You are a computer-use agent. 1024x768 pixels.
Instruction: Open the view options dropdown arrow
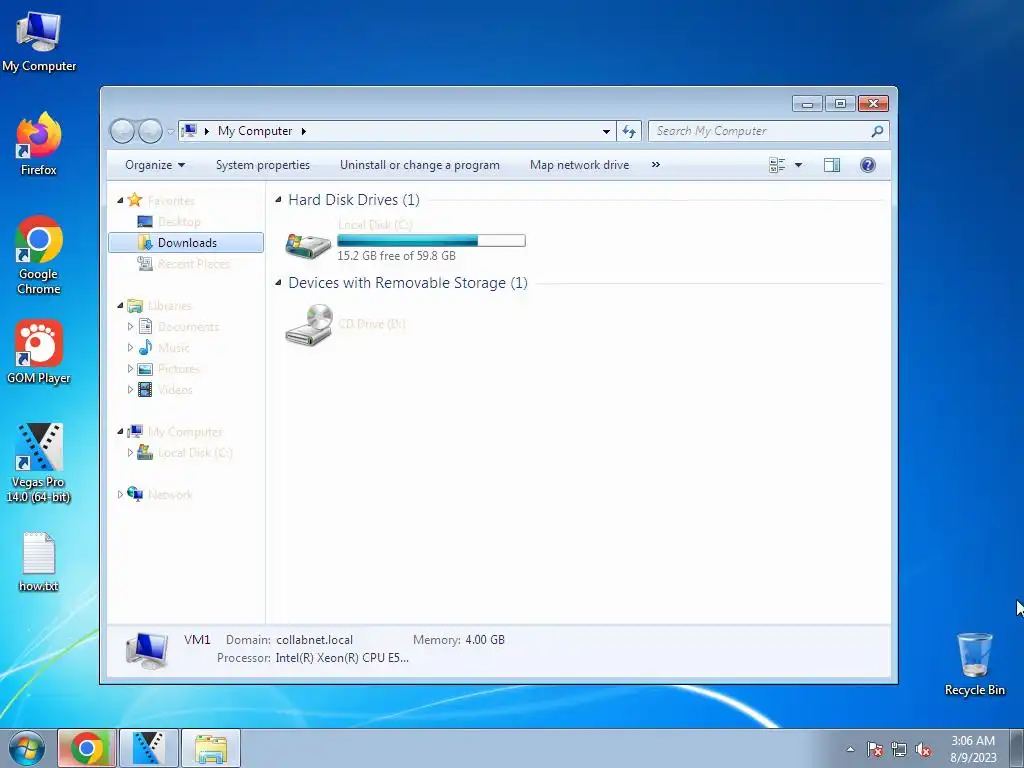pos(798,165)
